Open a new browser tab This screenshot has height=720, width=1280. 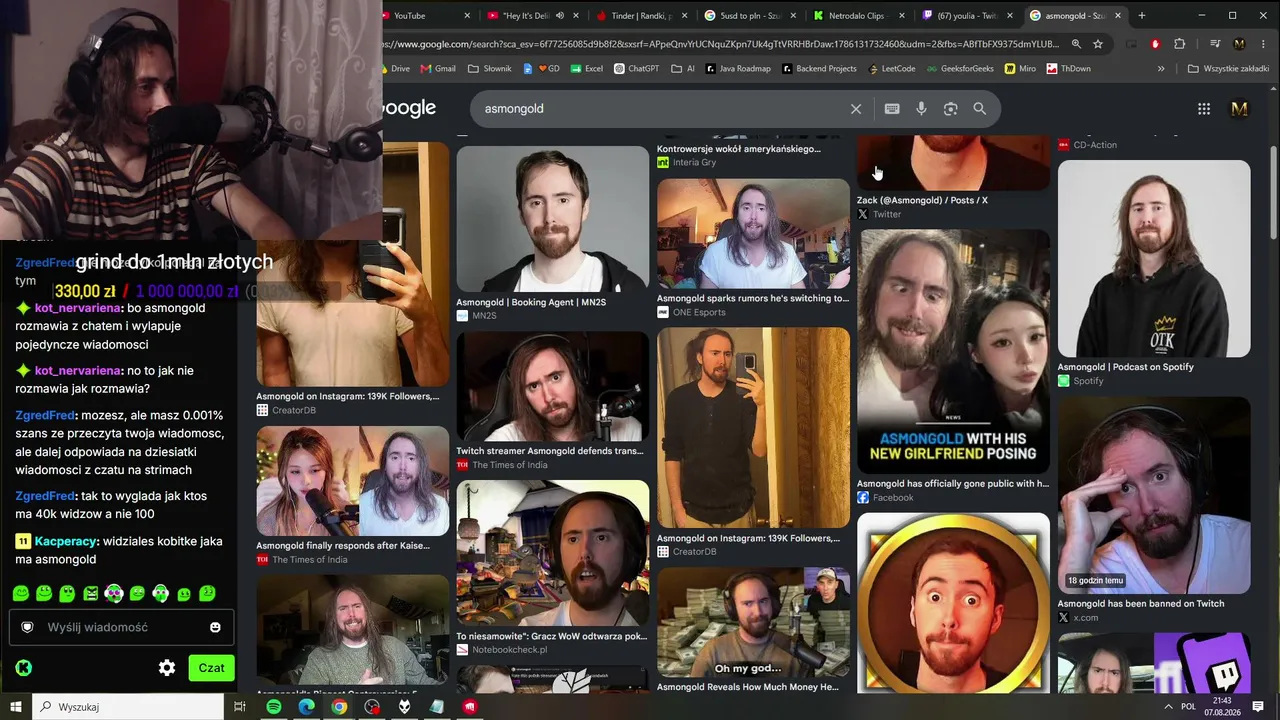pyautogui.click(x=1141, y=16)
